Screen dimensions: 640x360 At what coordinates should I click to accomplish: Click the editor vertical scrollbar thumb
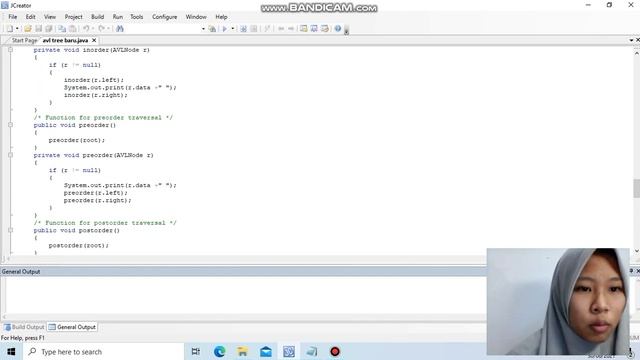636,188
